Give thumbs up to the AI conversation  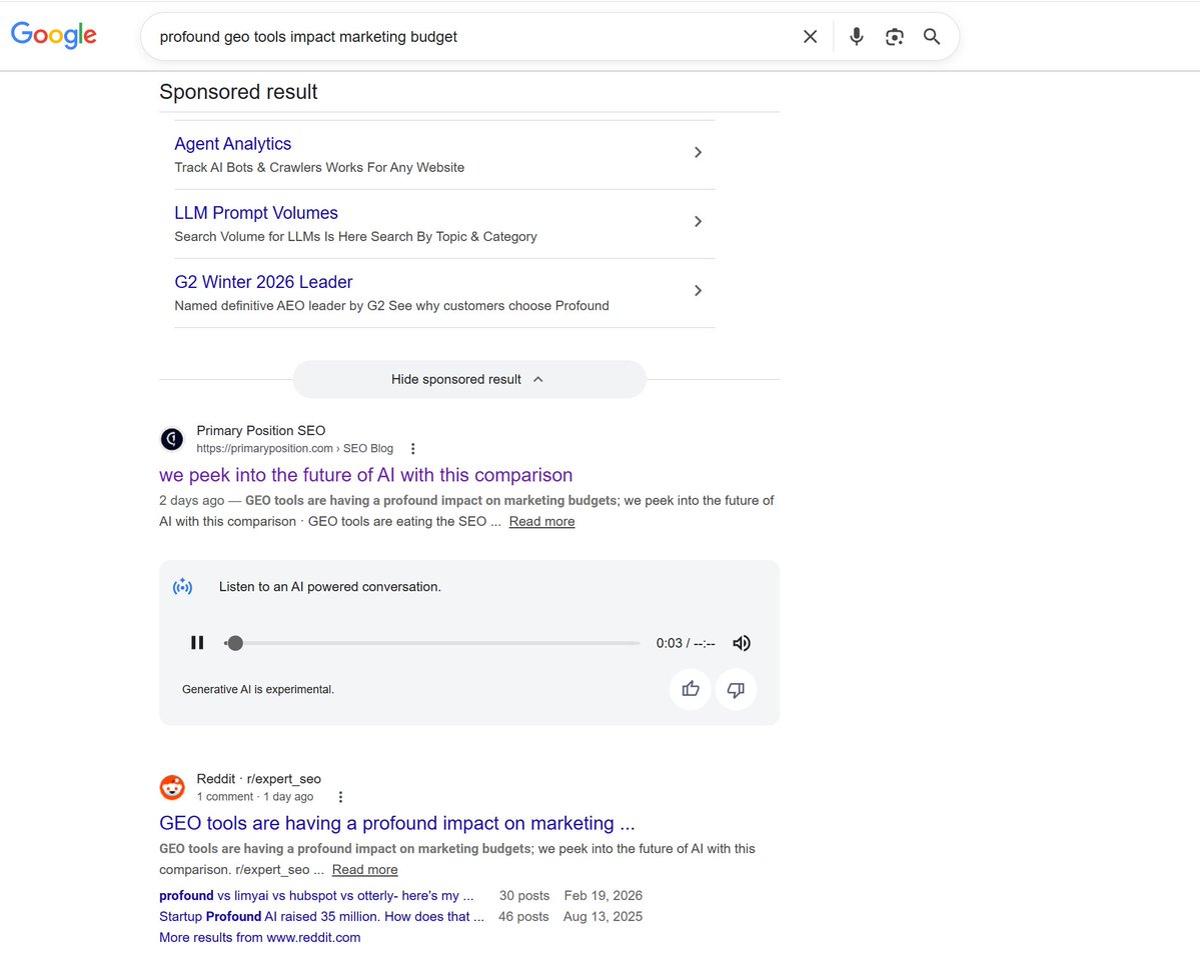point(690,689)
